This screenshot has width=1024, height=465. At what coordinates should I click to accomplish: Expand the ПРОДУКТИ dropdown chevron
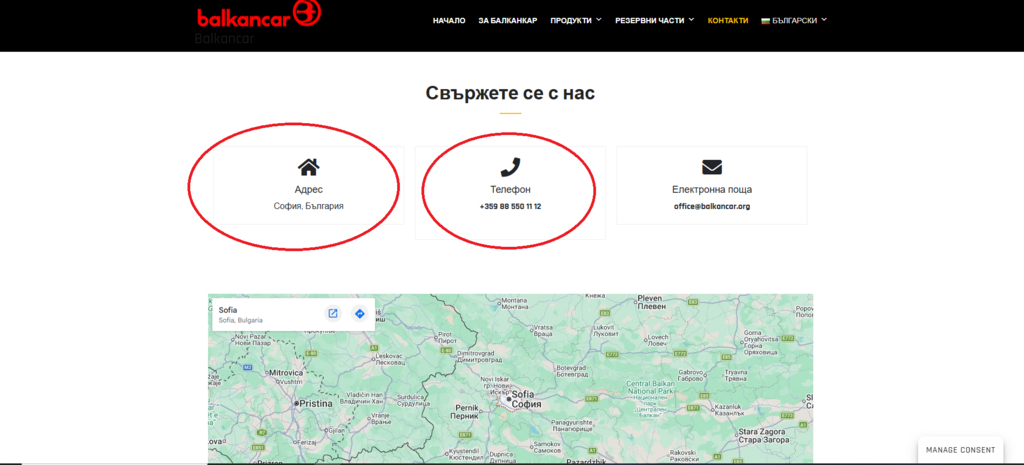pos(599,20)
